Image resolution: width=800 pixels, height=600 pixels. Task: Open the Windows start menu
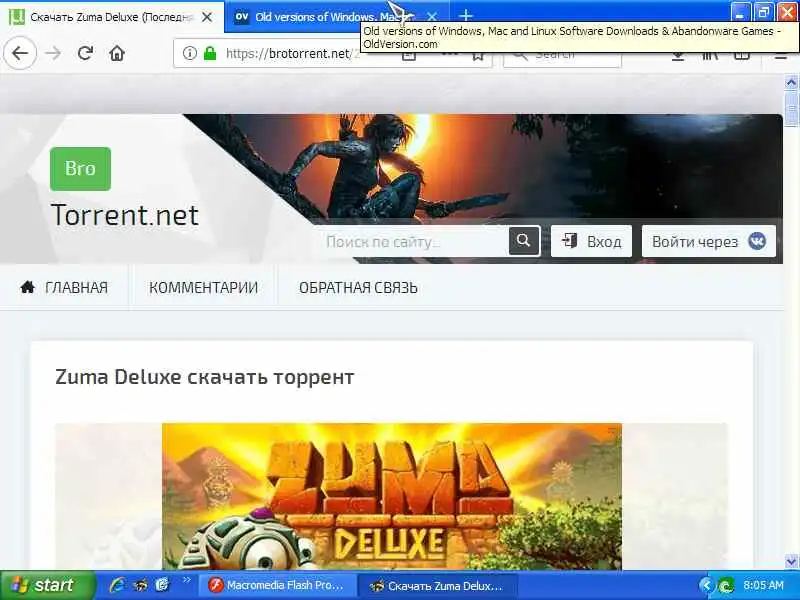pos(47,585)
